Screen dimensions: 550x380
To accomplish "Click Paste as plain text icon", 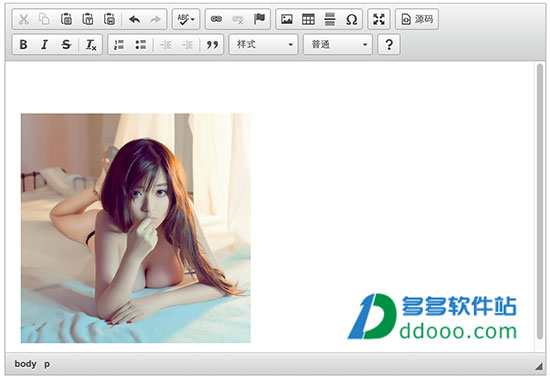I will (88, 19).
